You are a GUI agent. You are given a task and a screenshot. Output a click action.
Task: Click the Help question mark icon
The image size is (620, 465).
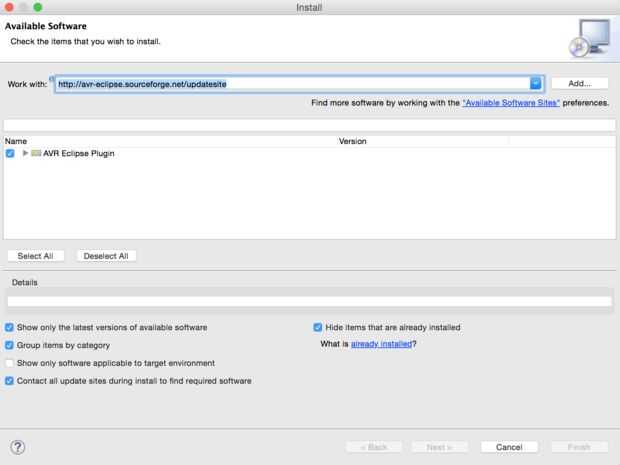pyautogui.click(x=17, y=447)
